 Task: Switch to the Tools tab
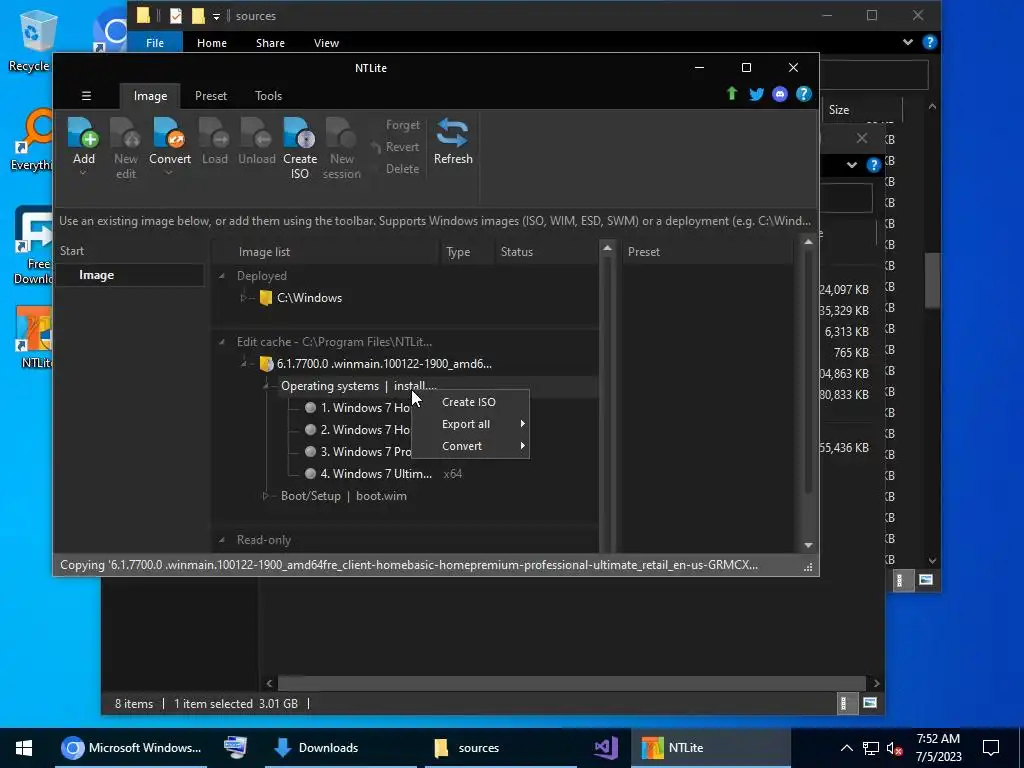tap(268, 96)
